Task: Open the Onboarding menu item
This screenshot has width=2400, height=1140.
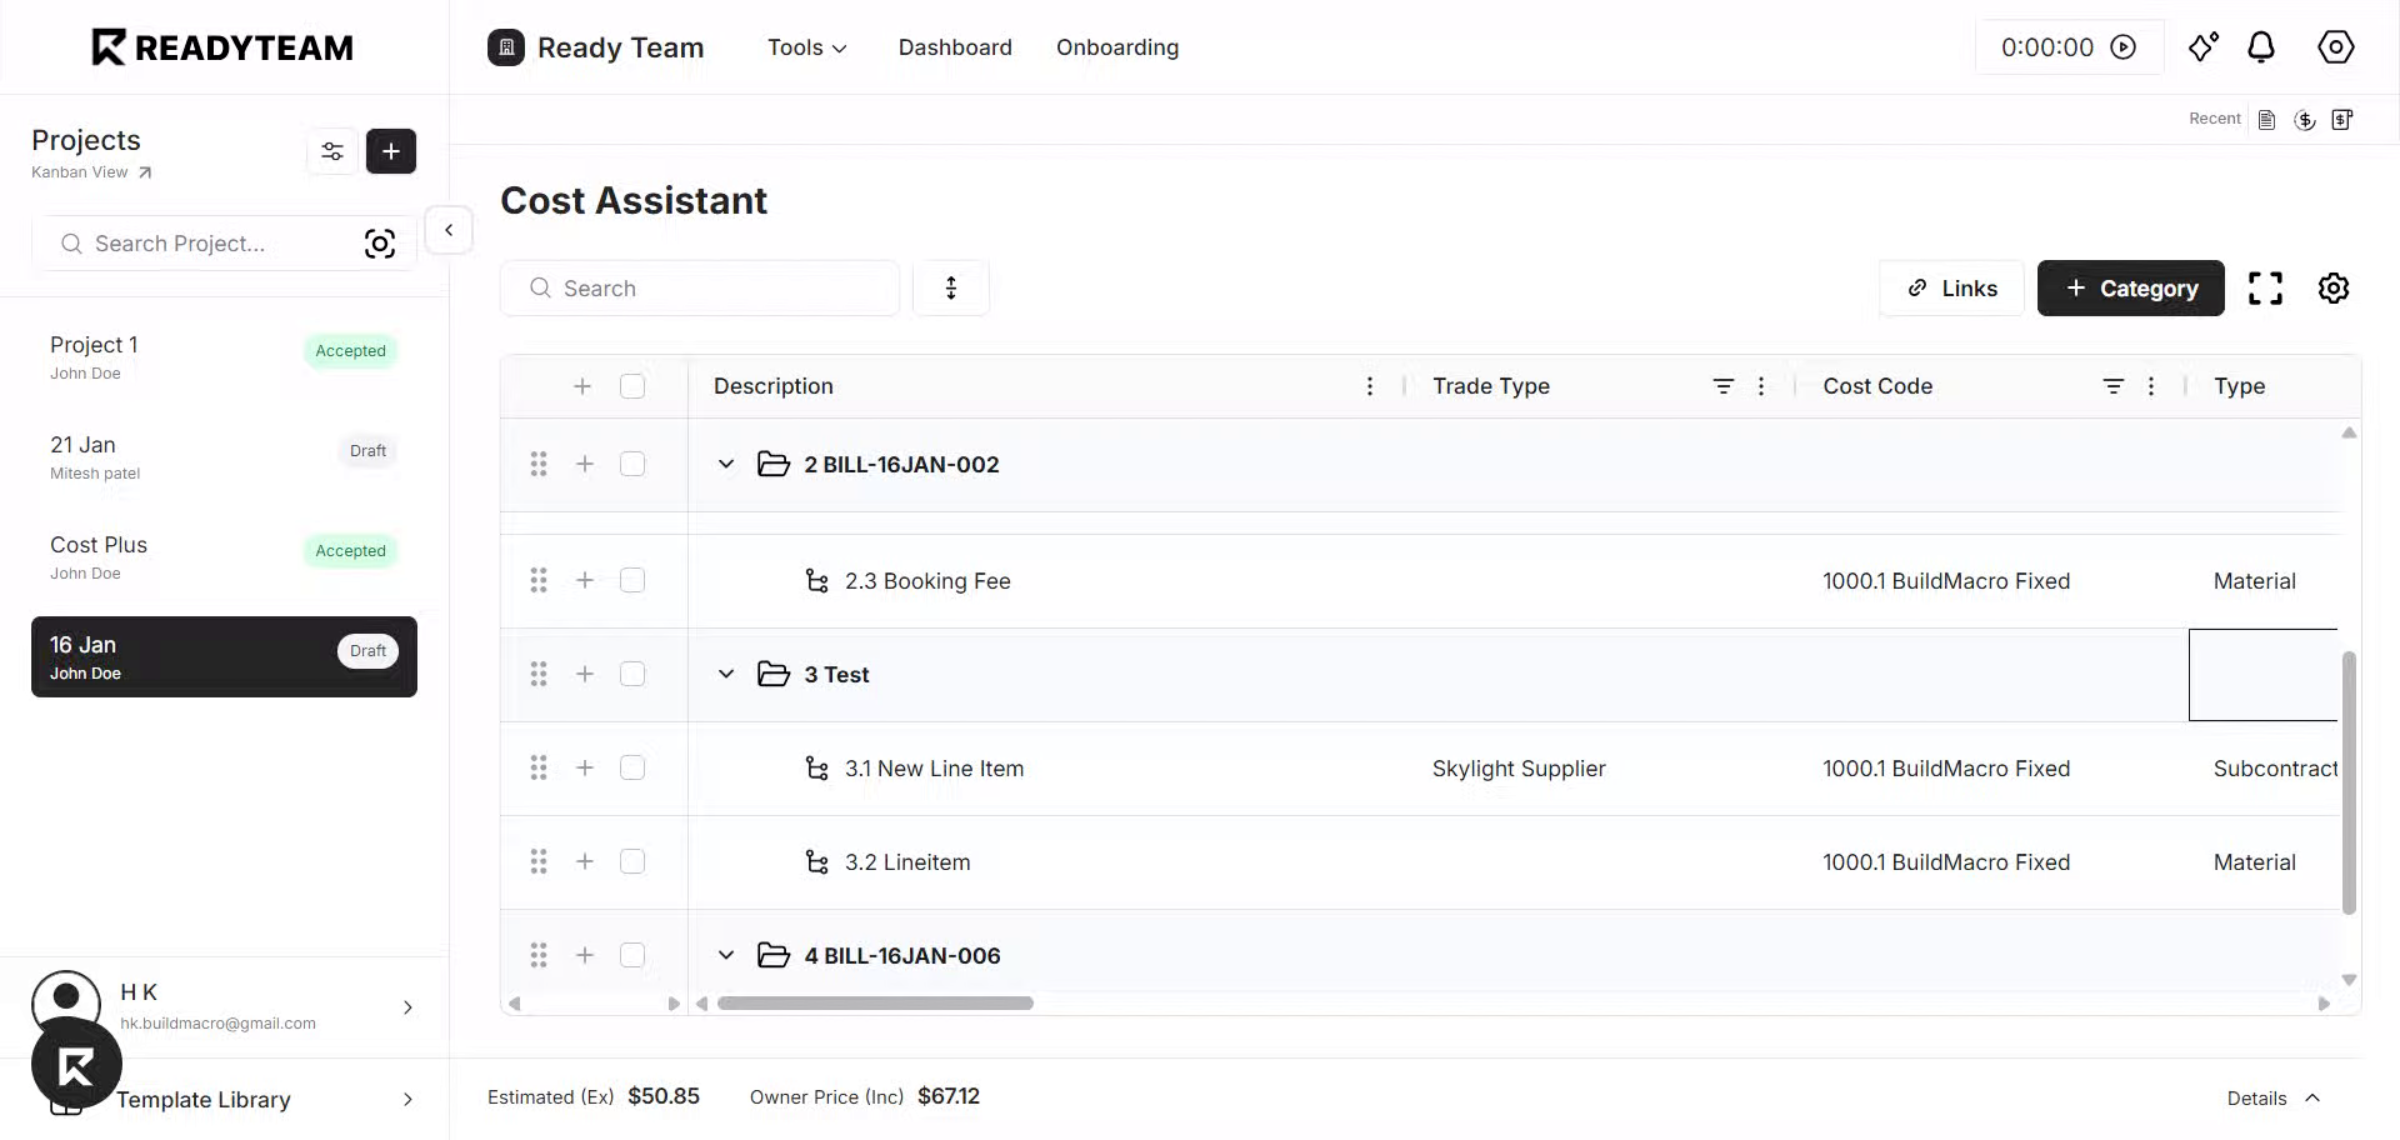Action: 1117,47
